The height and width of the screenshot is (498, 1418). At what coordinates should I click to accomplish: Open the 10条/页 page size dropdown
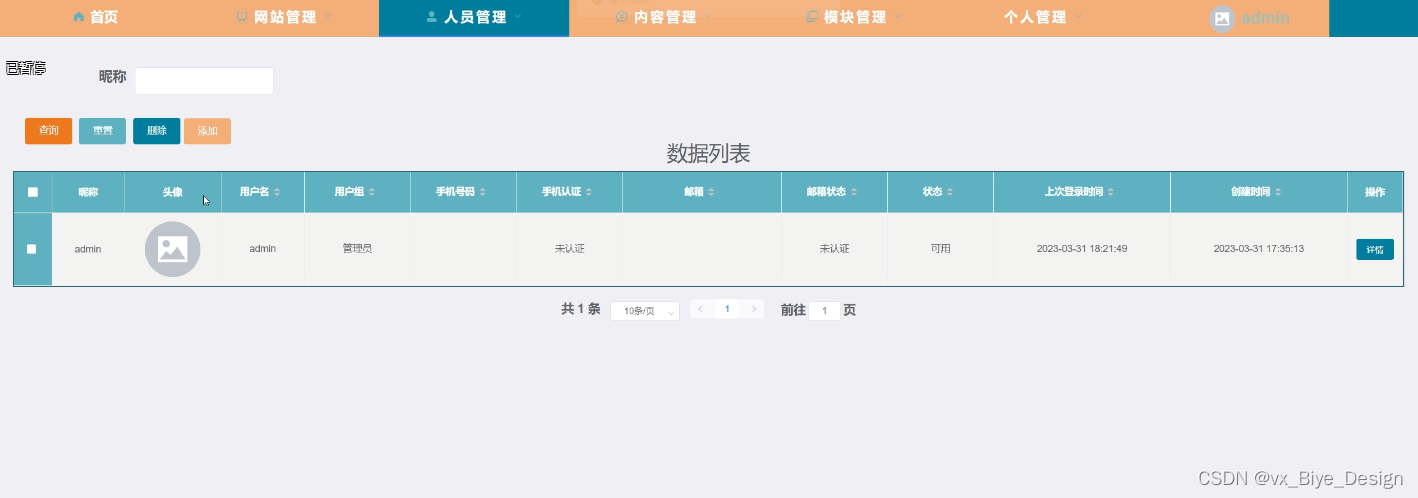645,311
